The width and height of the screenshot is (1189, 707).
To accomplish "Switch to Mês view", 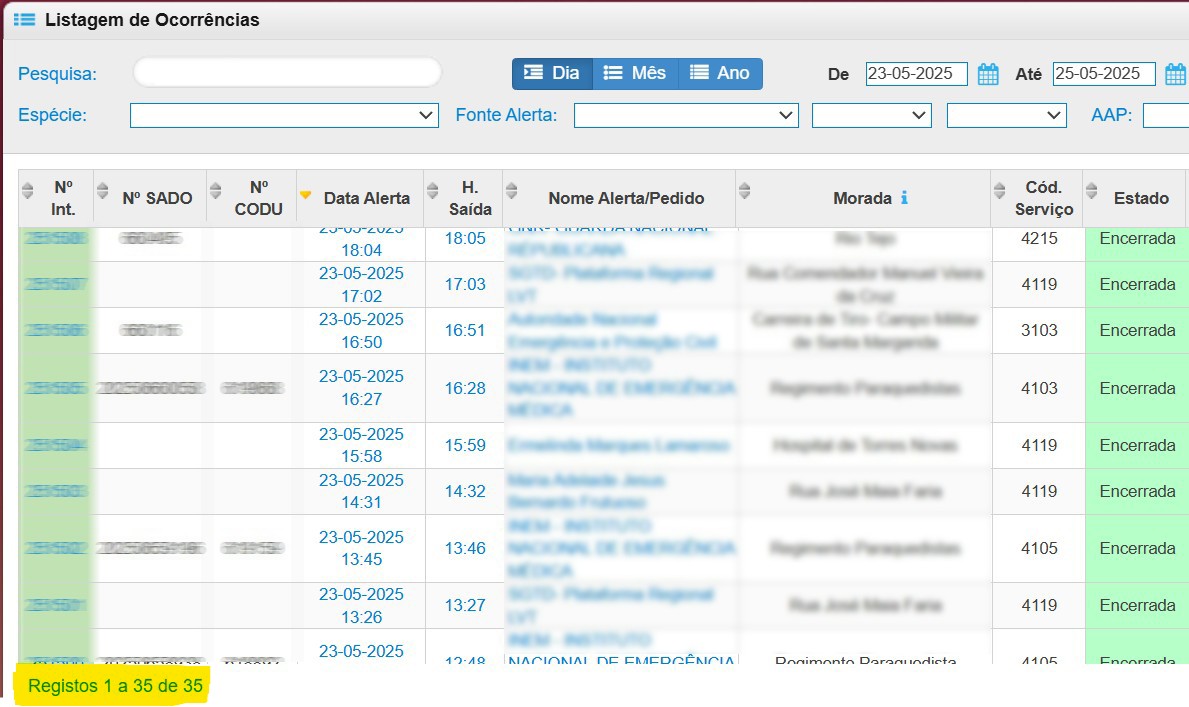I will click(635, 73).
